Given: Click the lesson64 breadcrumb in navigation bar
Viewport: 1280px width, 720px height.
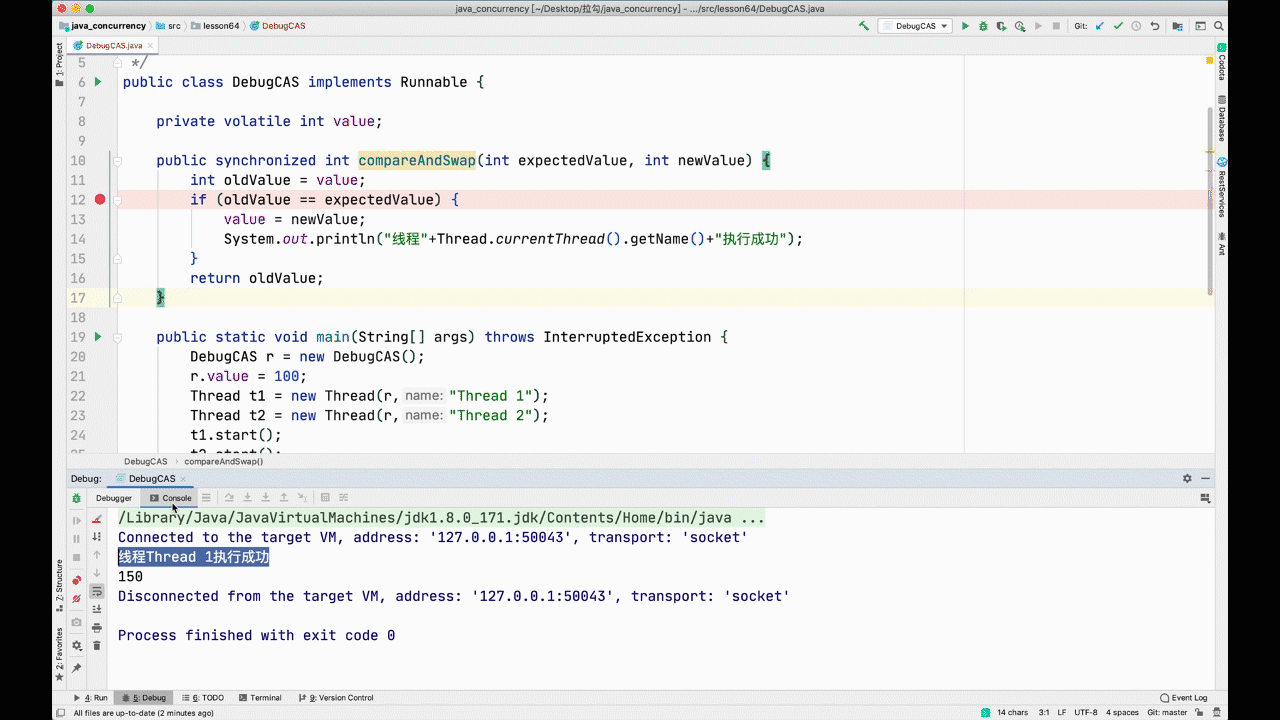Looking at the screenshot, I should coord(220,26).
